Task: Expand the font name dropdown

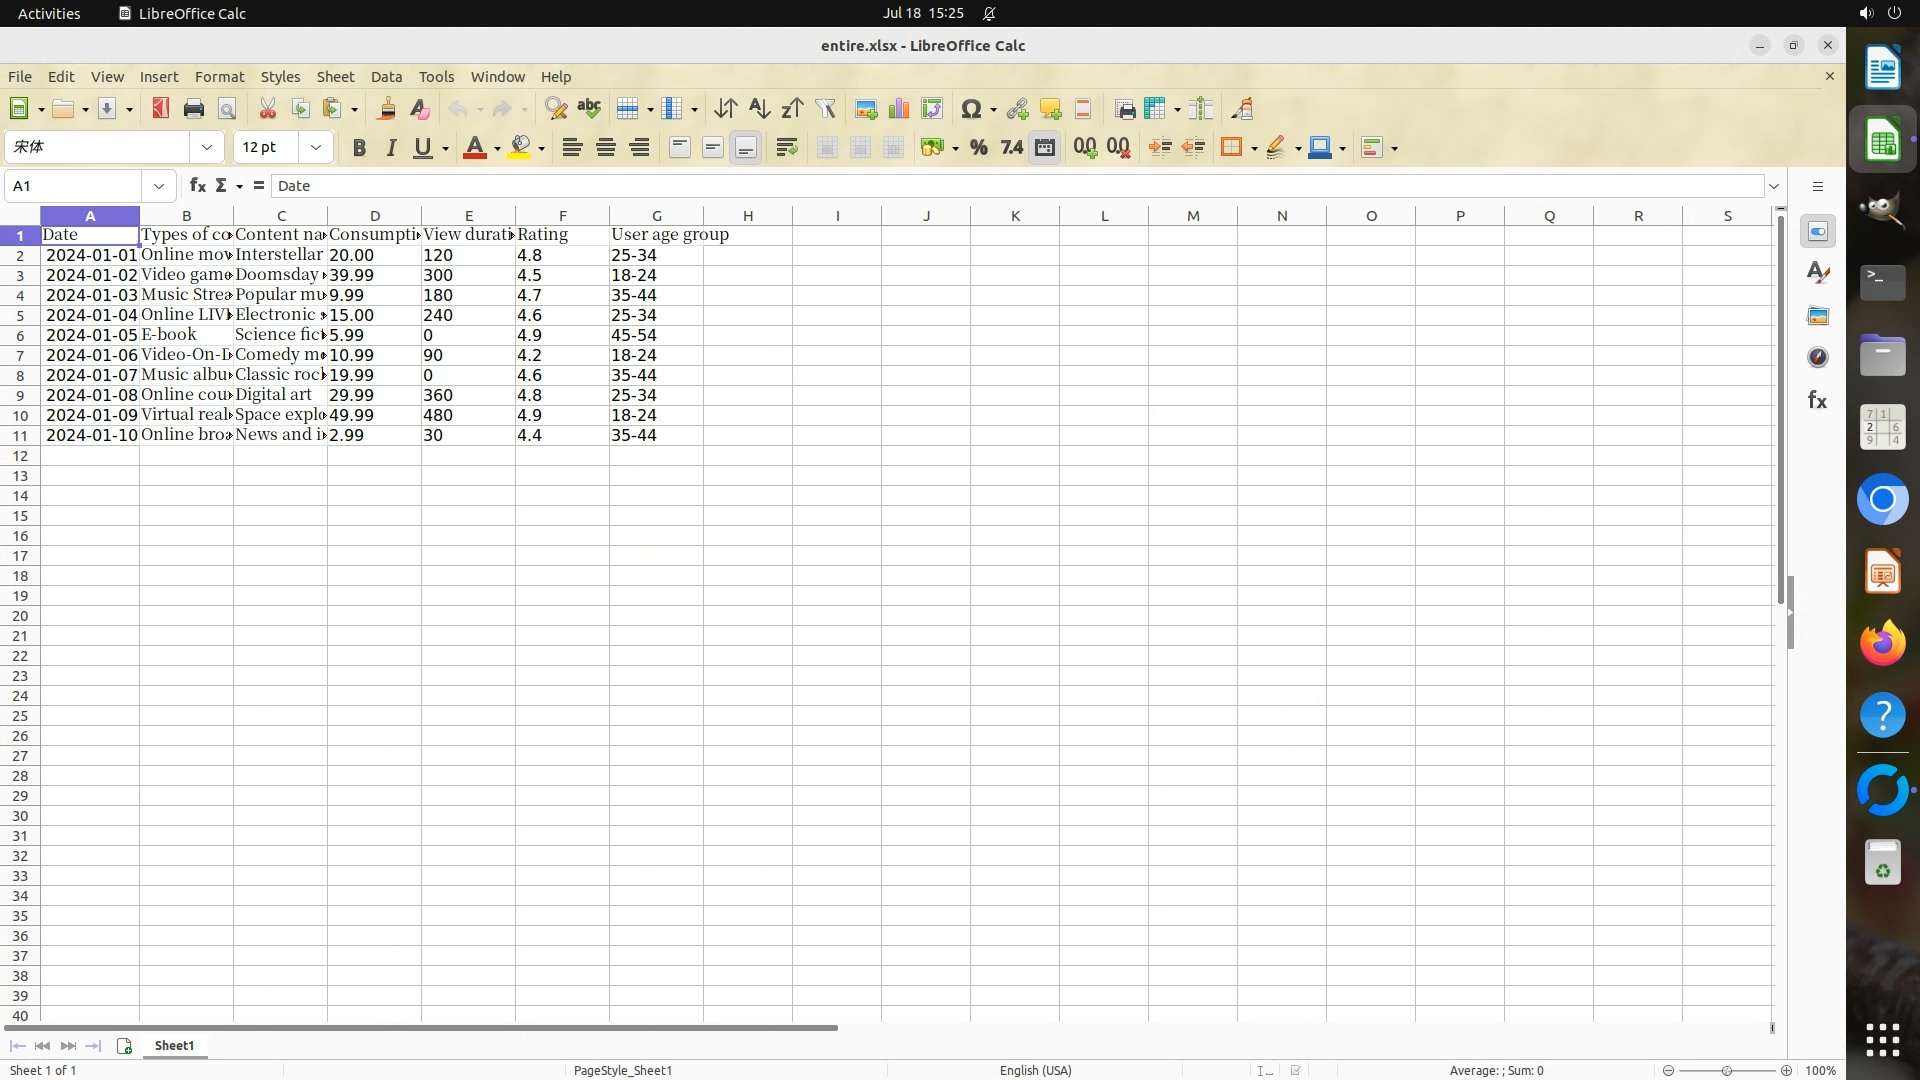Action: click(x=207, y=148)
